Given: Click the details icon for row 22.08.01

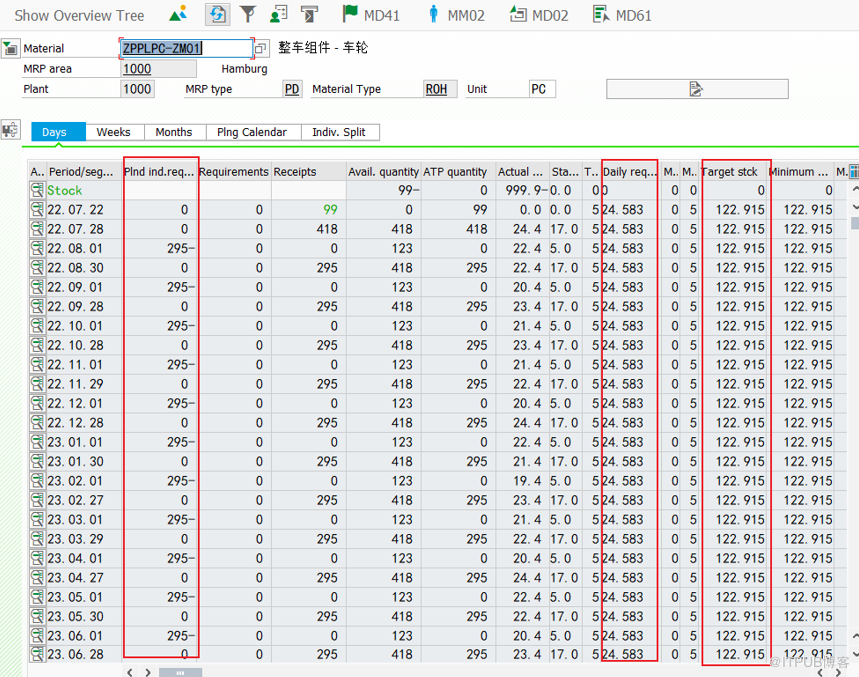Looking at the screenshot, I should click(x=37, y=248).
